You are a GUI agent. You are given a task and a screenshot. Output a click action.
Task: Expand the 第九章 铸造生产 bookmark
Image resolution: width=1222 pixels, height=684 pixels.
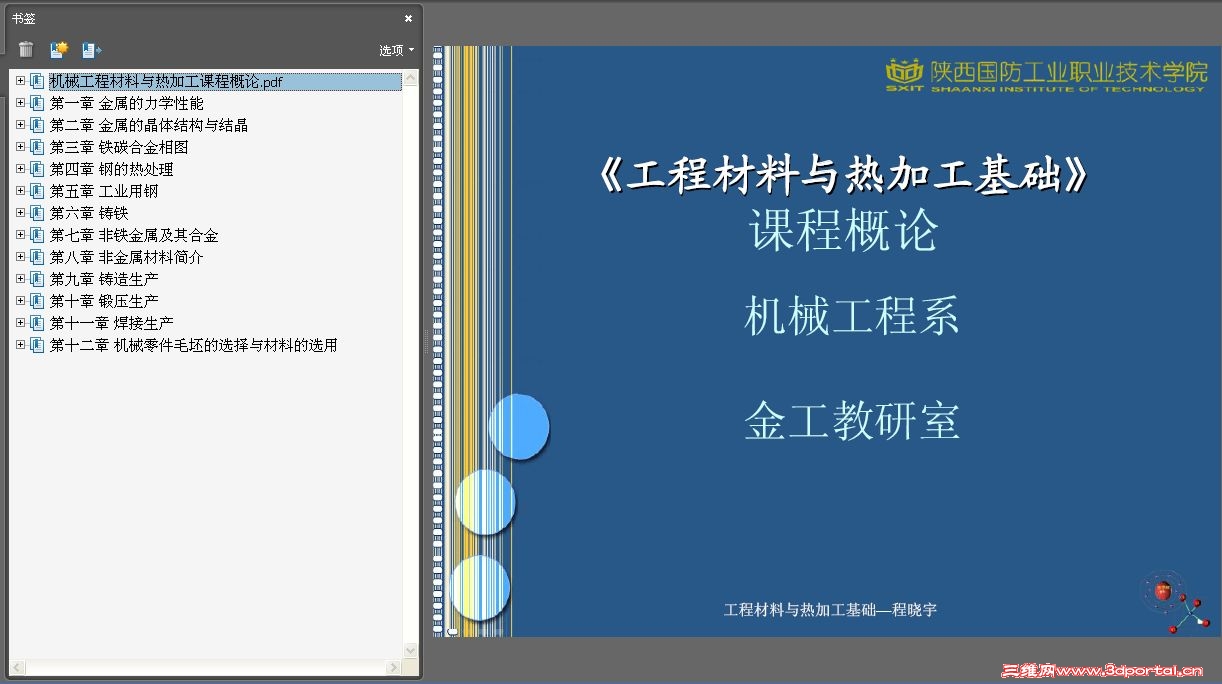point(20,279)
